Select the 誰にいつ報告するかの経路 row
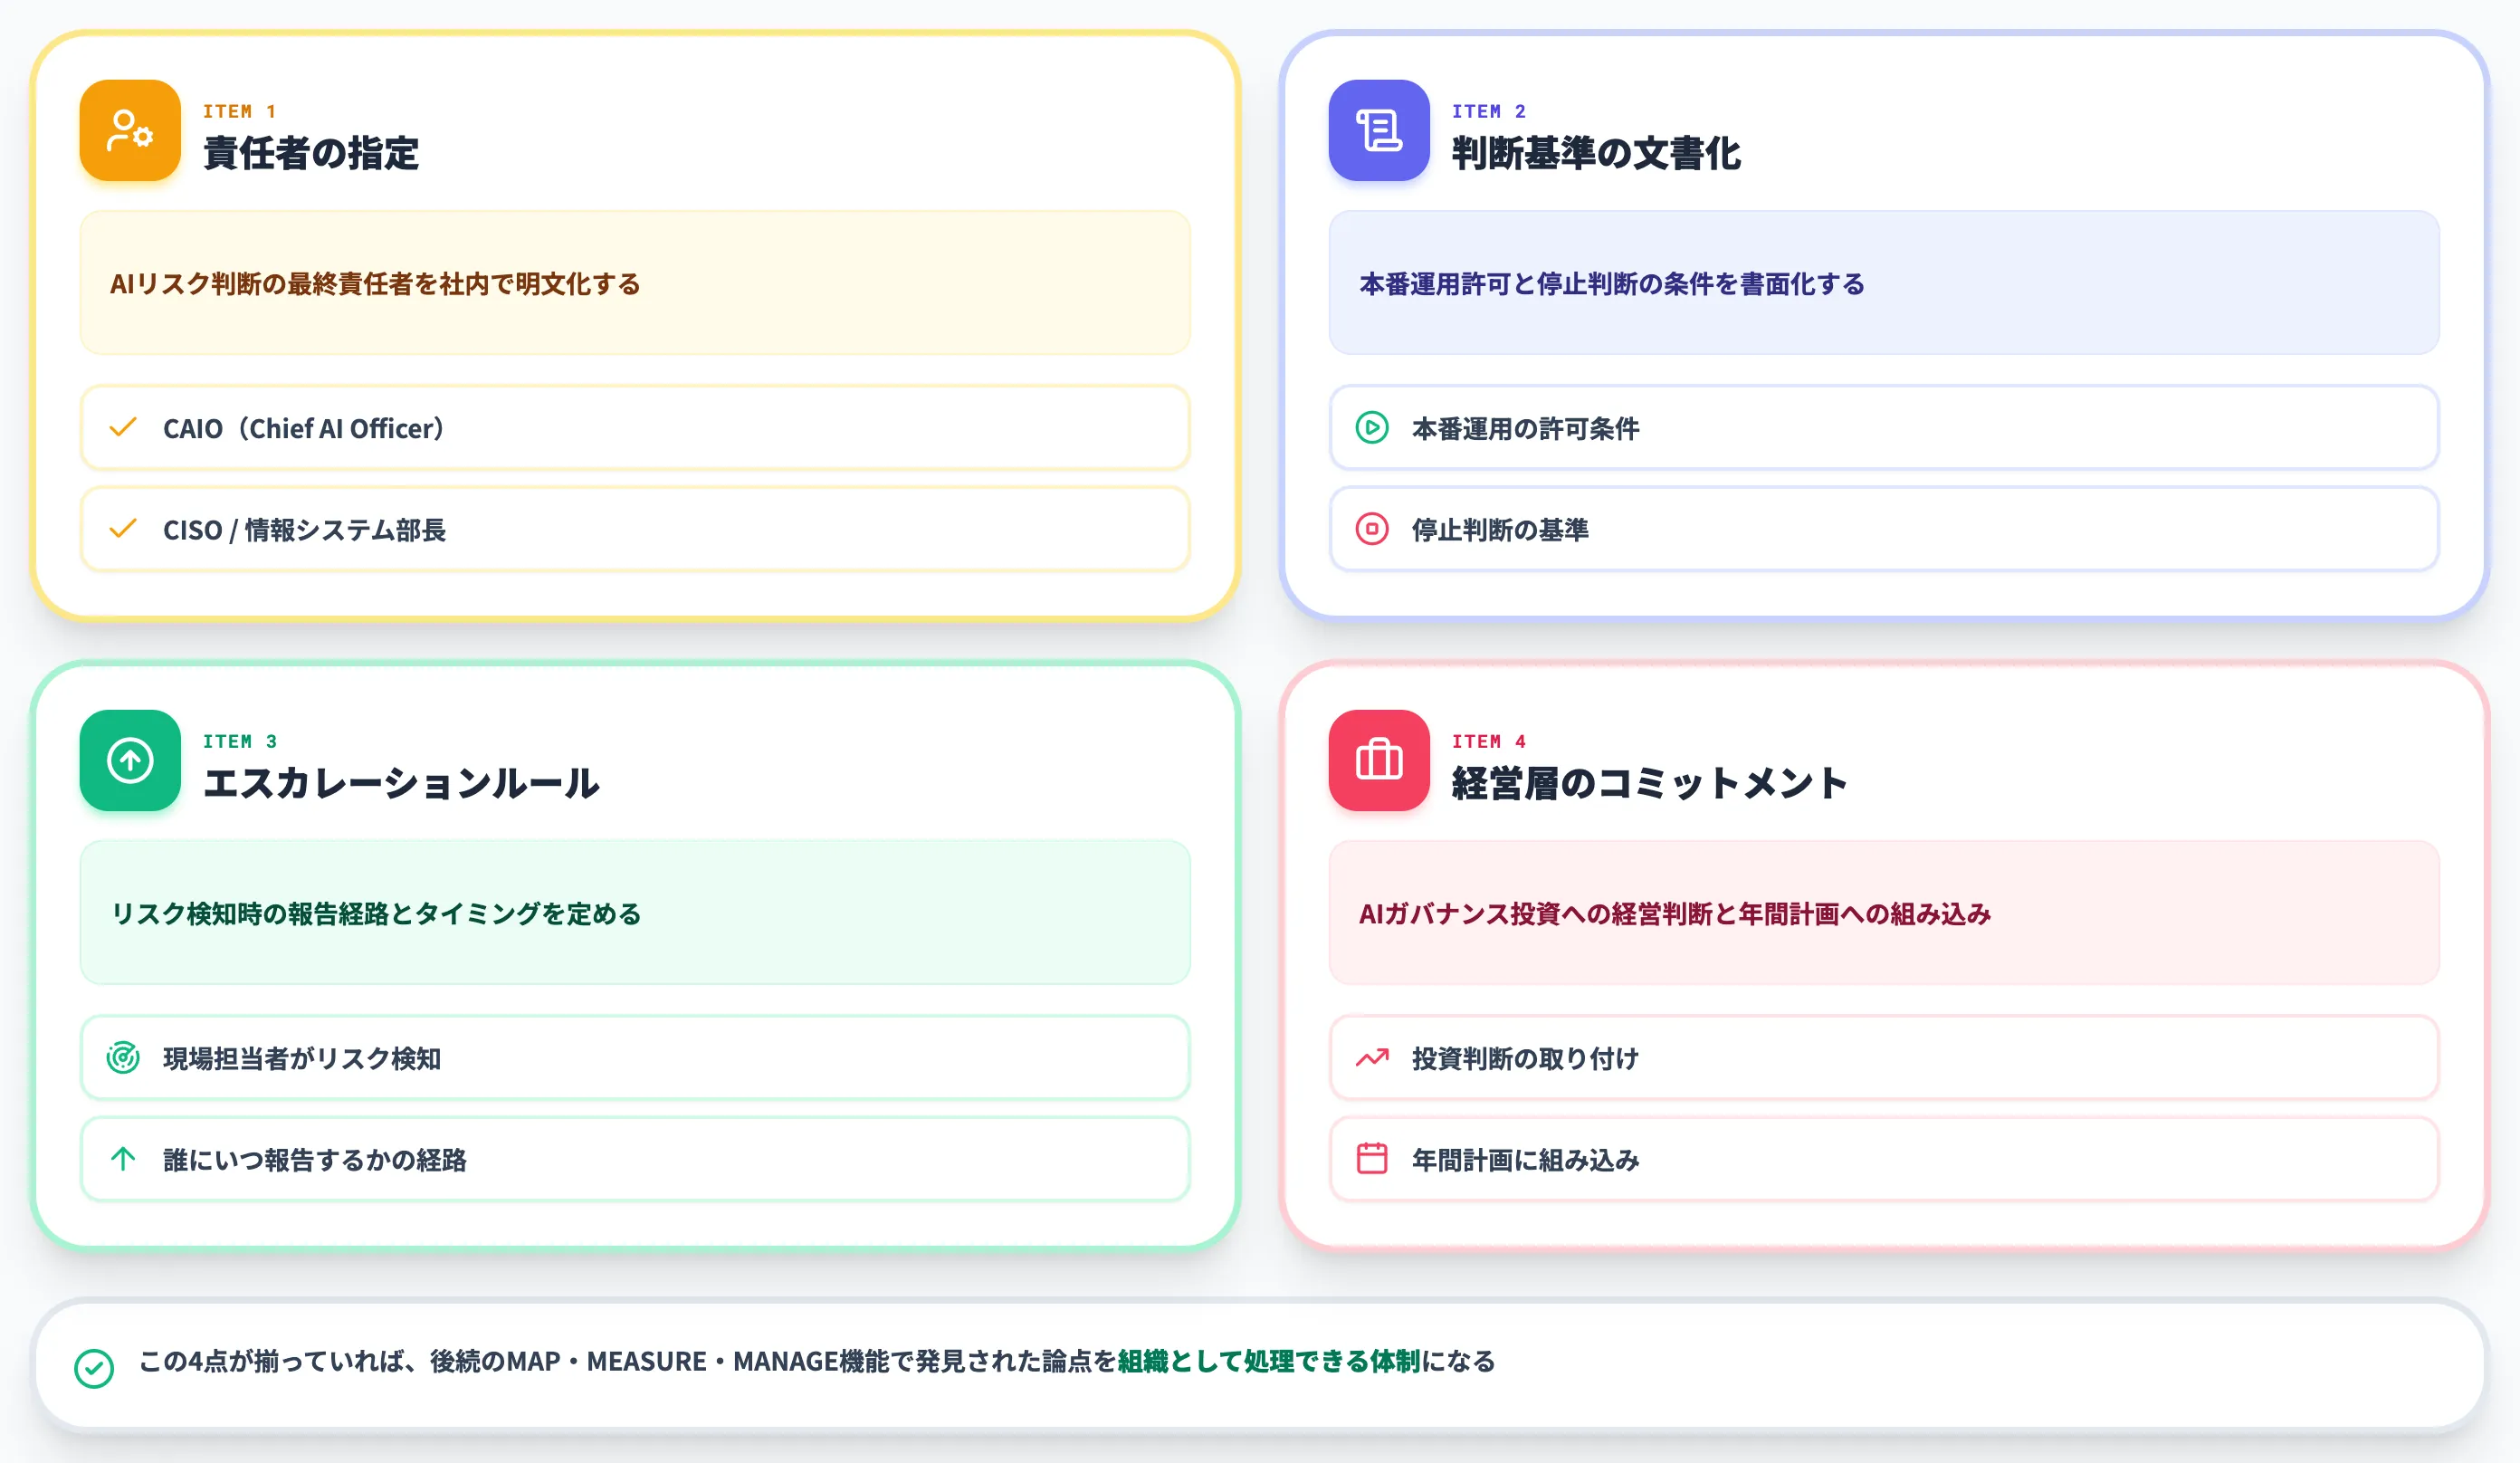The width and height of the screenshot is (2520, 1463). 635,1159
